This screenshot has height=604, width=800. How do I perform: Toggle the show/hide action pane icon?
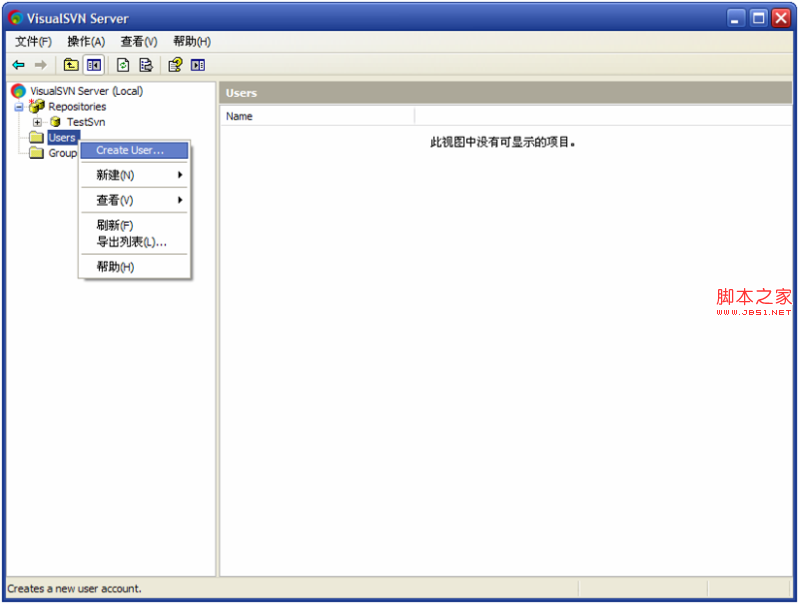pos(198,65)
